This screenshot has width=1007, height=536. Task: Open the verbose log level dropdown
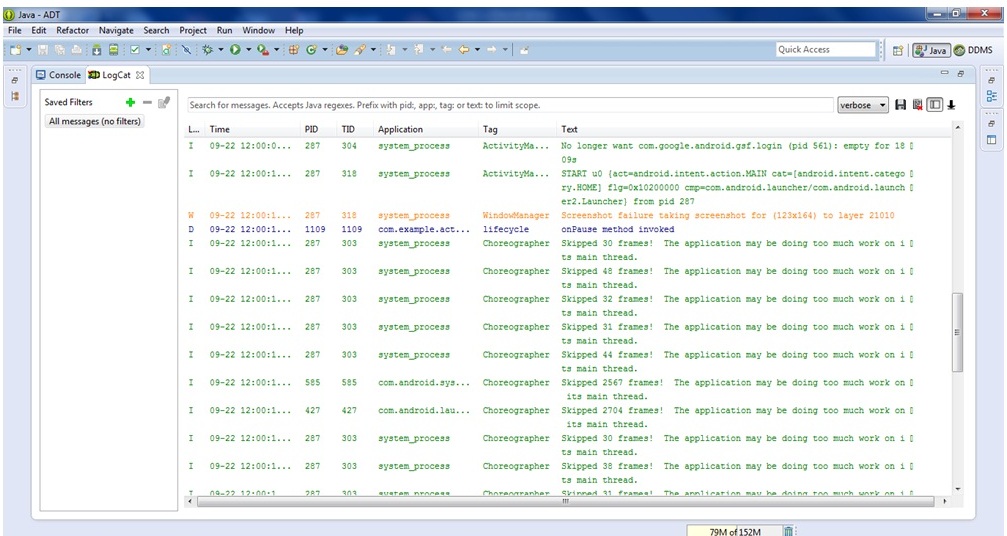(862, 105)
